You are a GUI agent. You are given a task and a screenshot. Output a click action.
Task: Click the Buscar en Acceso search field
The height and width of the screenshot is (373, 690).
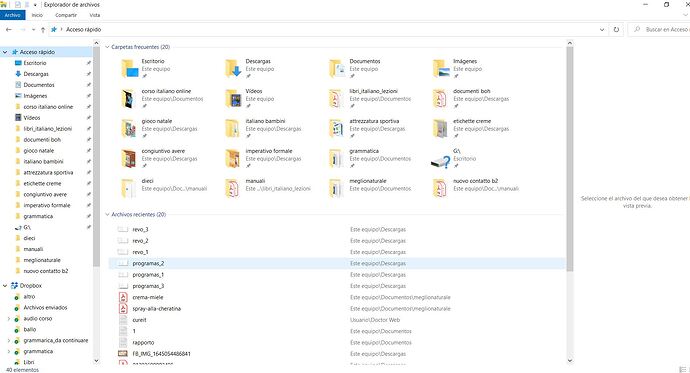pos(659,29)
